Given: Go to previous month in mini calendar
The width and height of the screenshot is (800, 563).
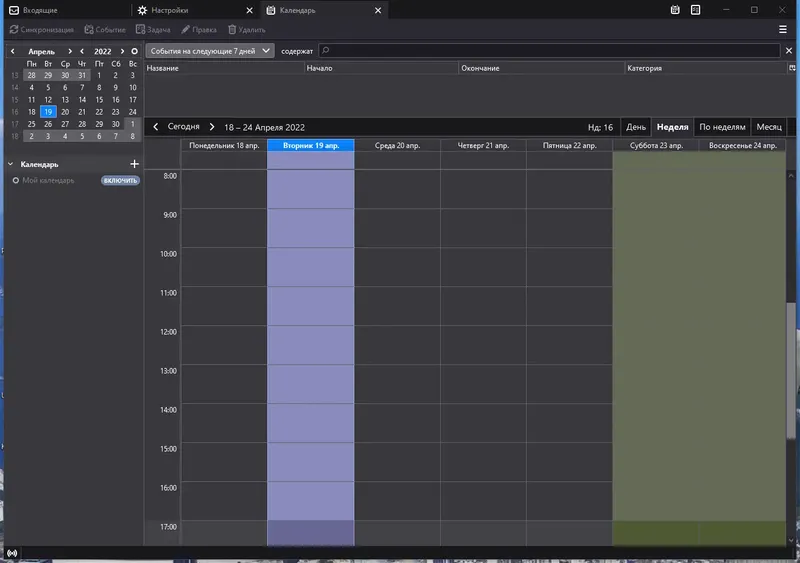Looking at the screenshot, I should (x=13, y=52).
